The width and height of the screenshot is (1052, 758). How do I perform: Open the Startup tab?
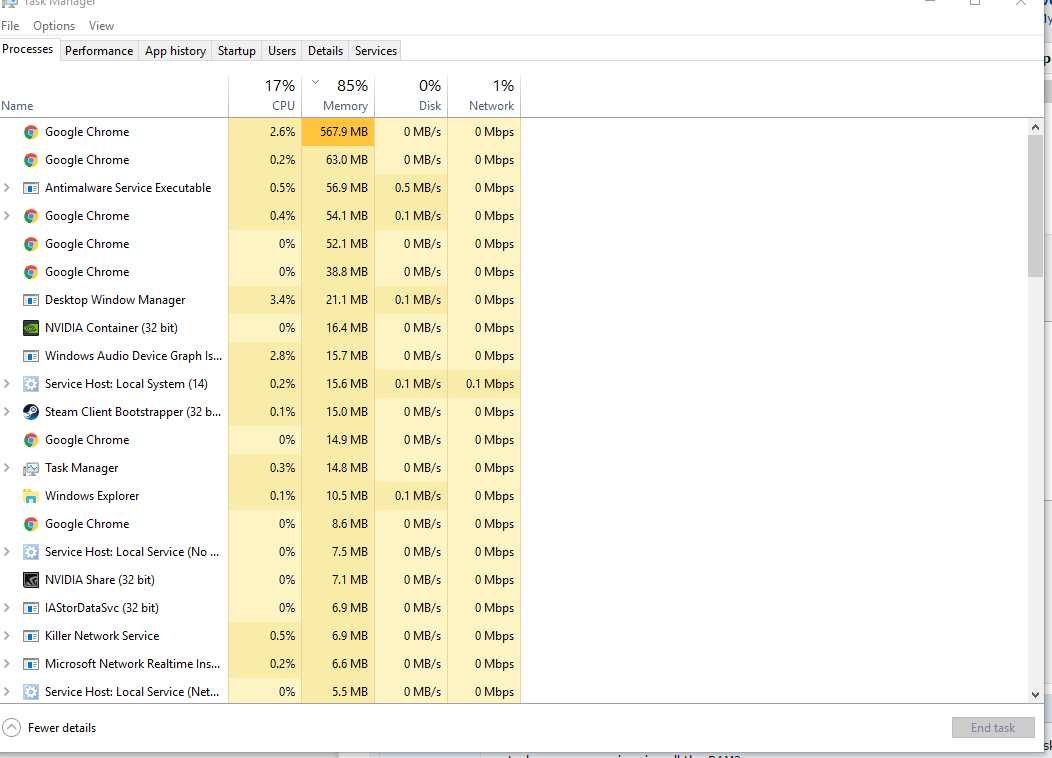(237, 51)
